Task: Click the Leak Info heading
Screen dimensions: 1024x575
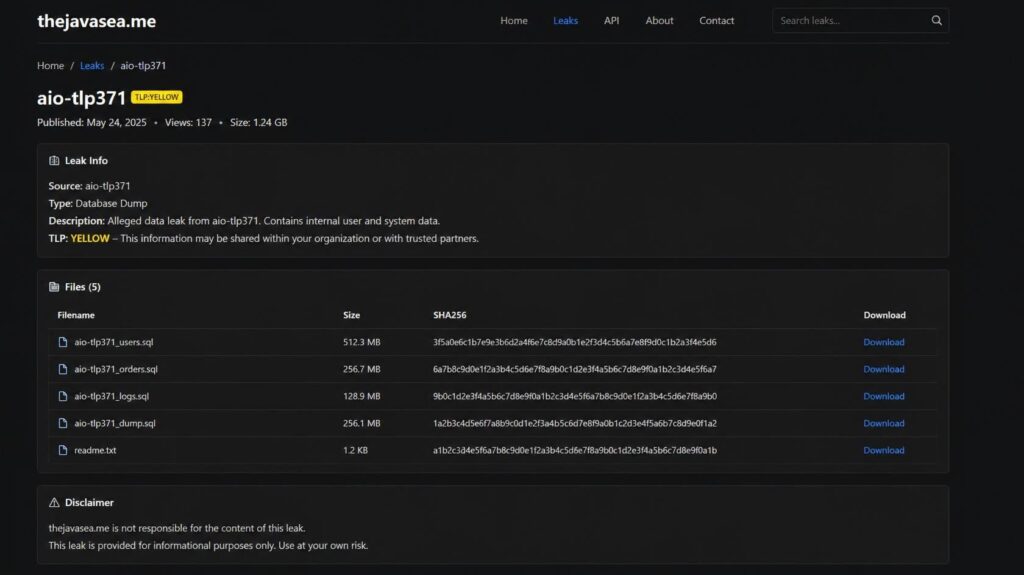Action: click(86, 161)
